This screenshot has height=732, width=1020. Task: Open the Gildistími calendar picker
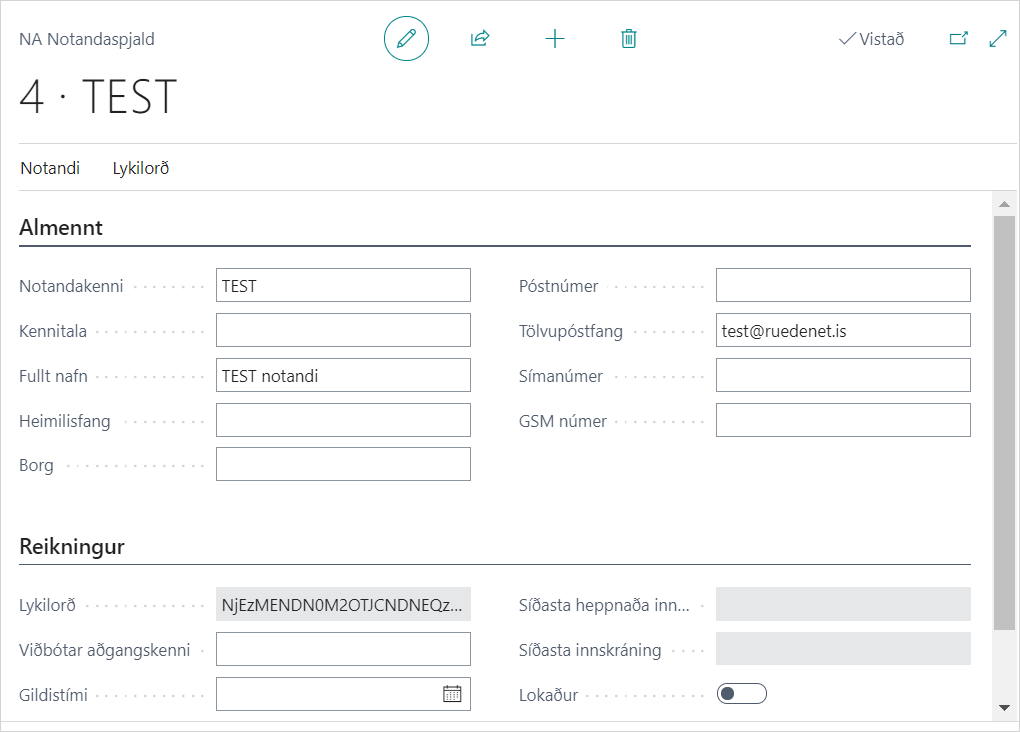click(x=452, y=694)
